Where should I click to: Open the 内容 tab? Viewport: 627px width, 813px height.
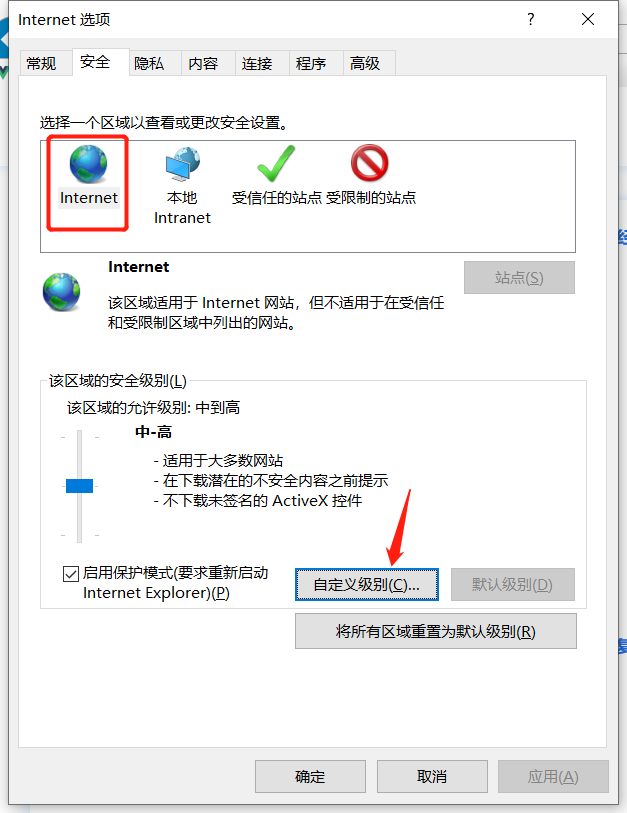pyautogui.click(x=203, y=63)
